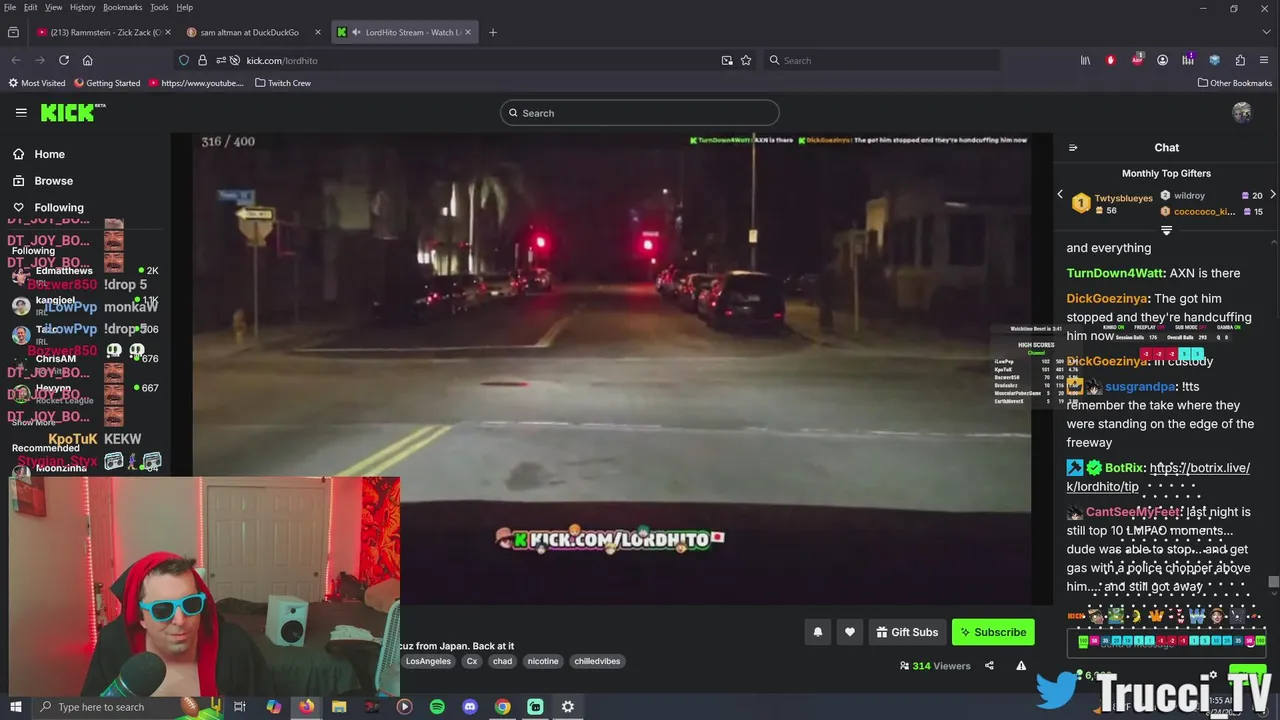Select Edmatthews in the following list
Image resolution: width=1280 pixels, height=720 pixels.
click(x=85, y=275)
